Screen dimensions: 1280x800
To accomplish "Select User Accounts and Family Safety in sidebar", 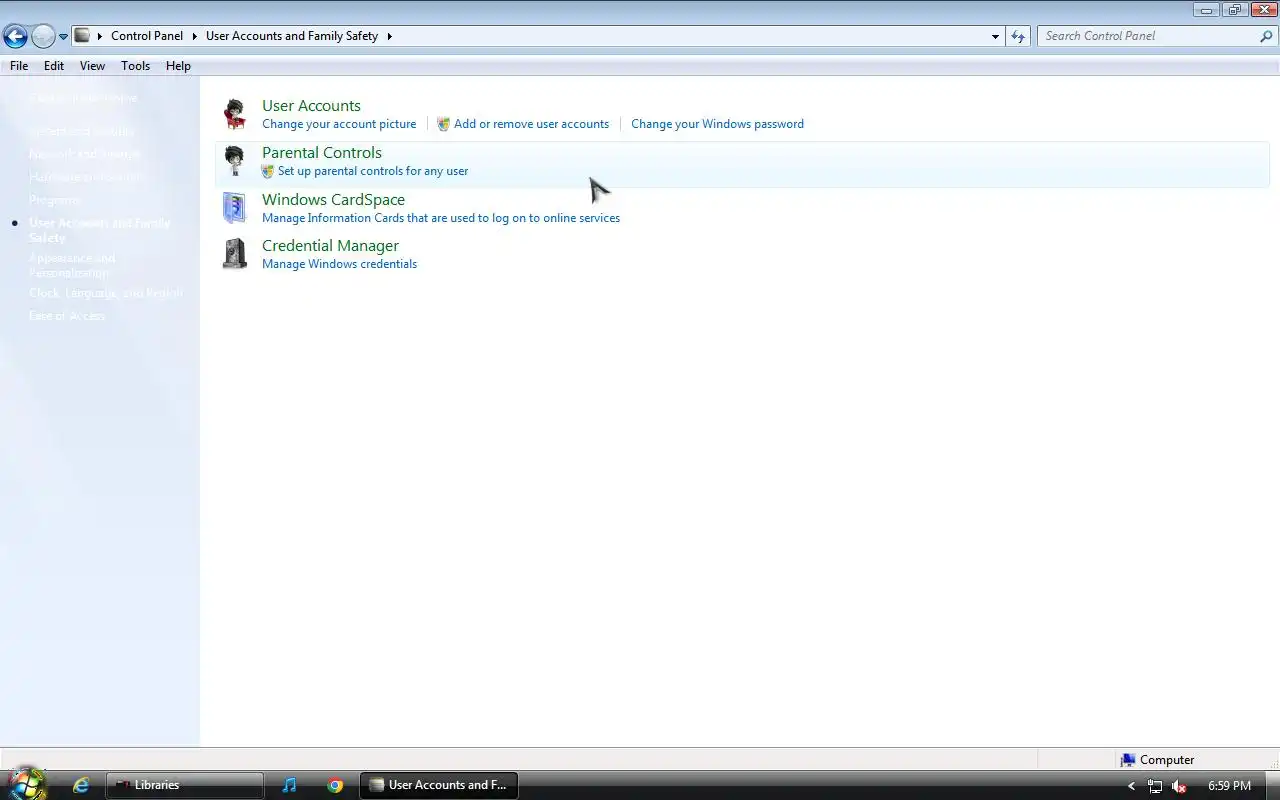I will pyautogui.click(x=100, y=230).
